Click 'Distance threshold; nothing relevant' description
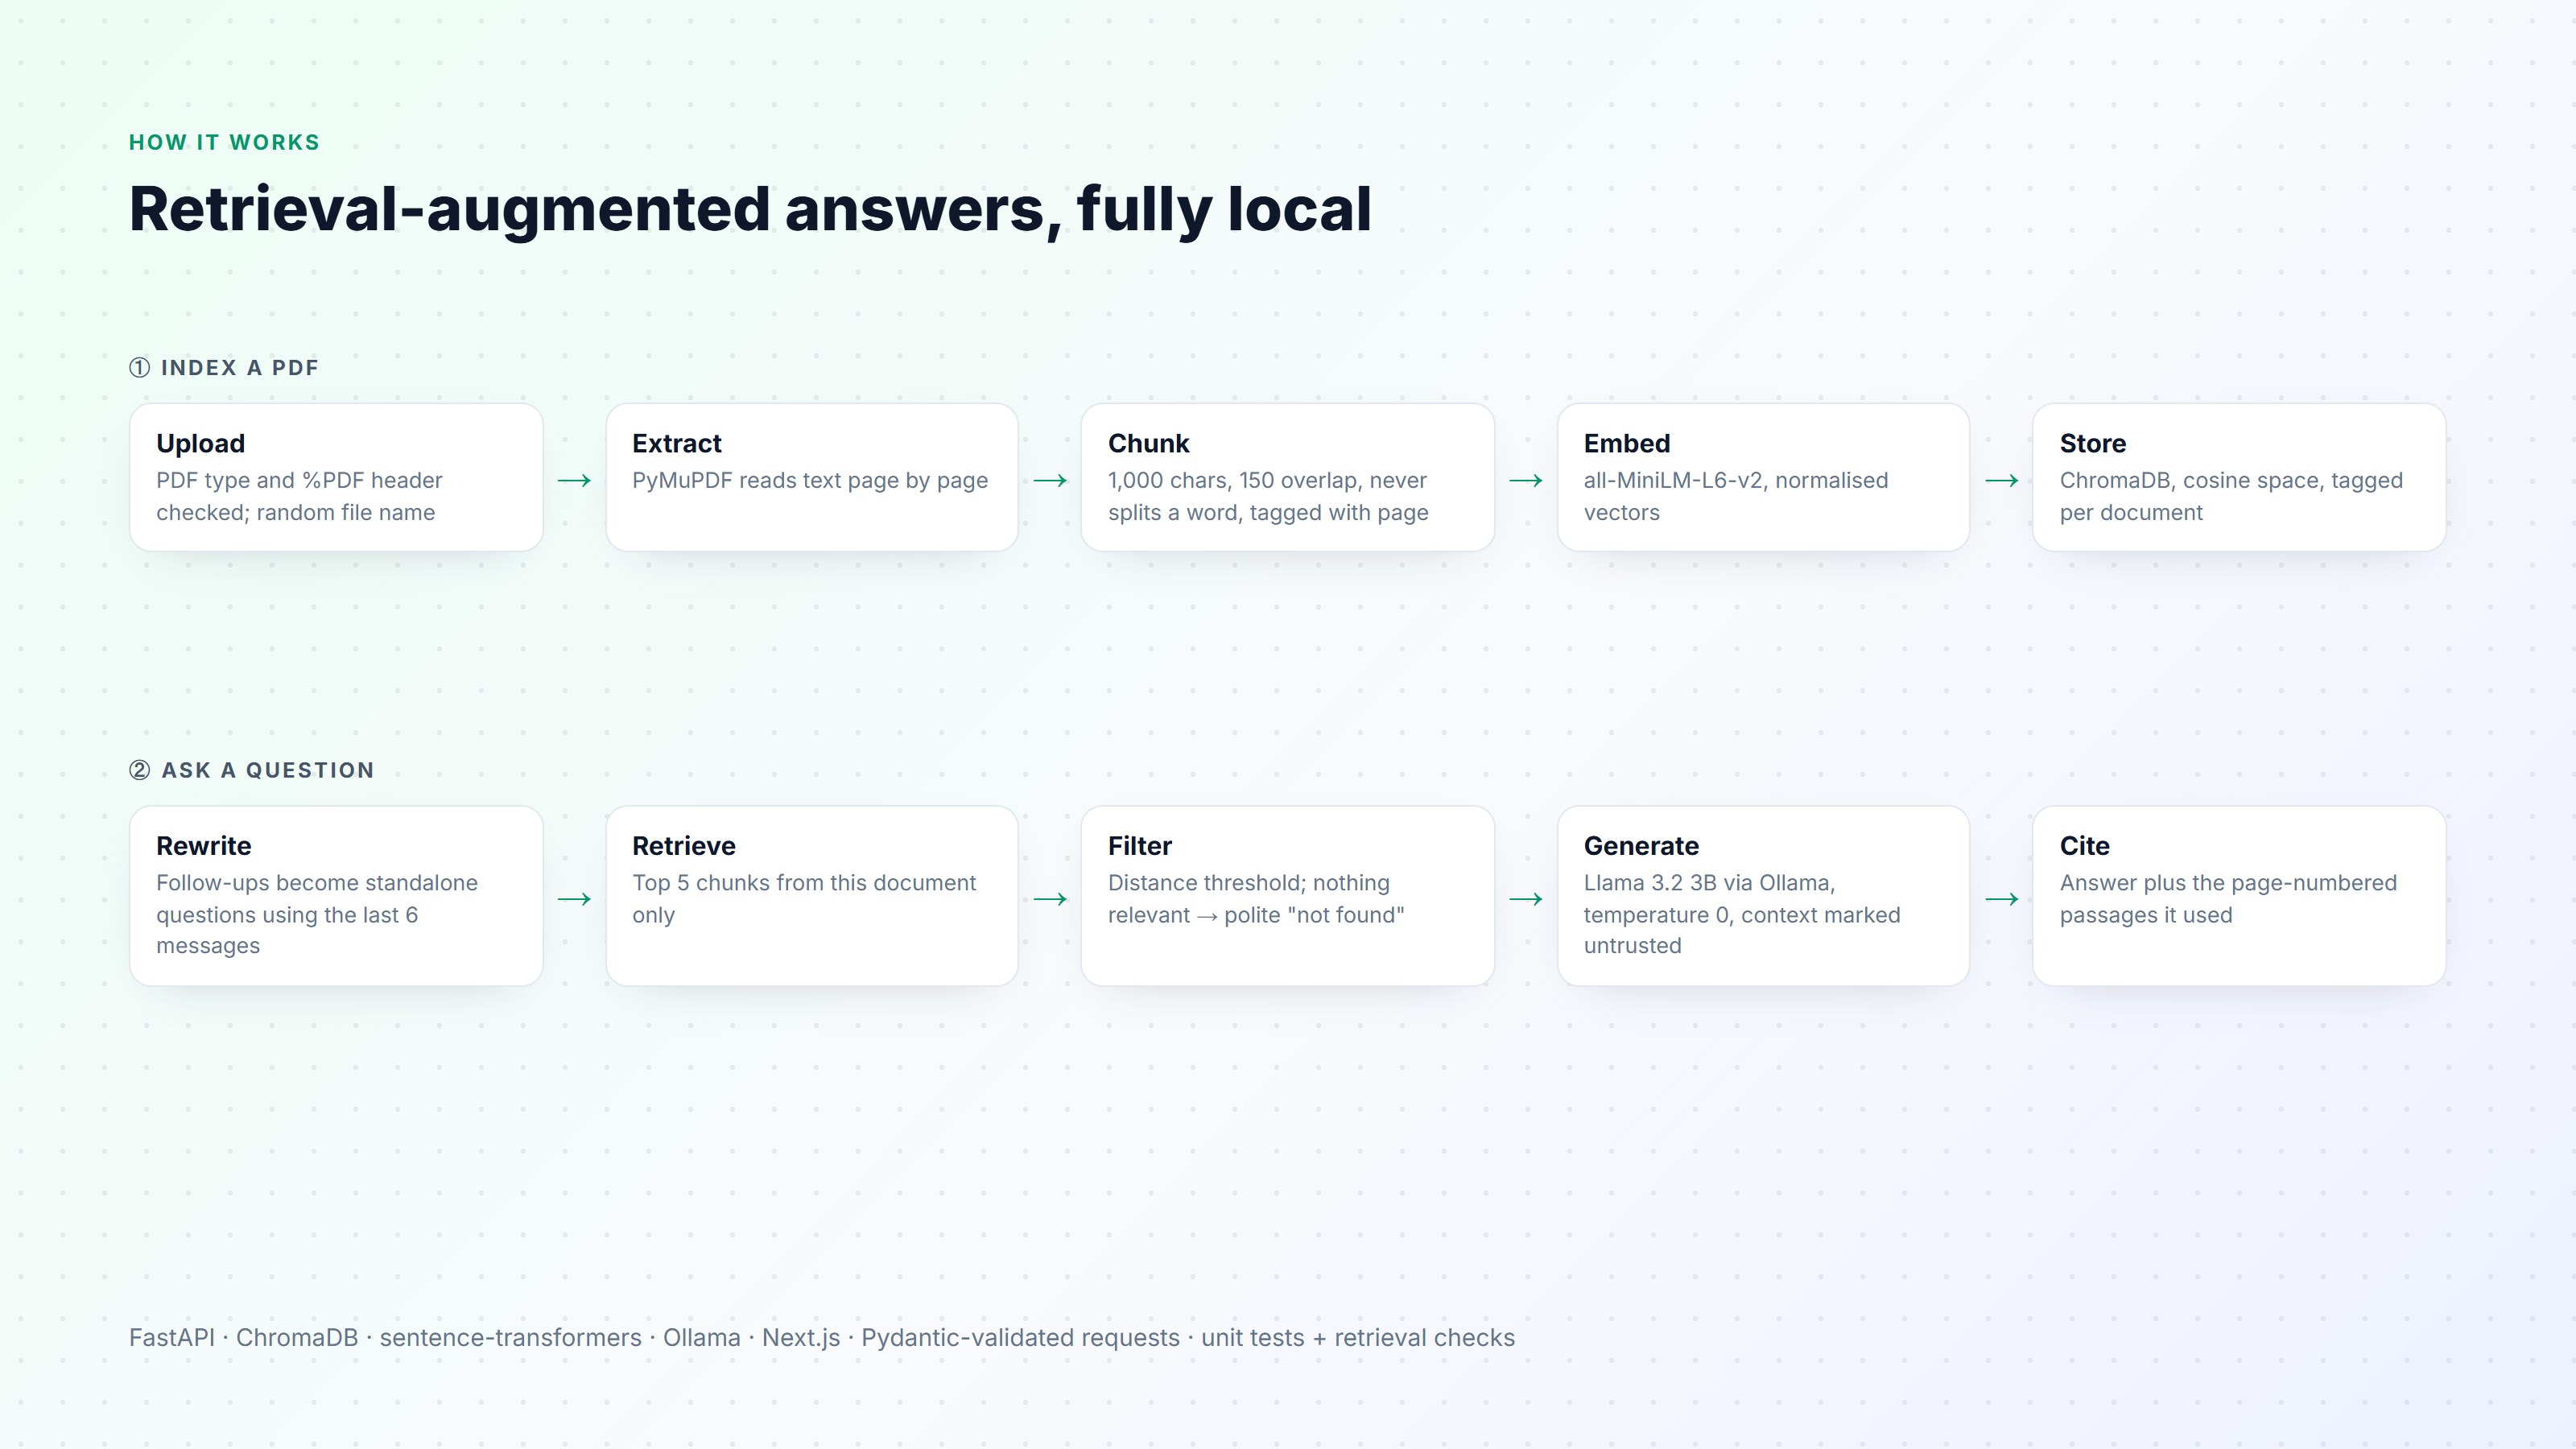The height and width of the screenshot is (1449, 2576). pos(1256,898)
